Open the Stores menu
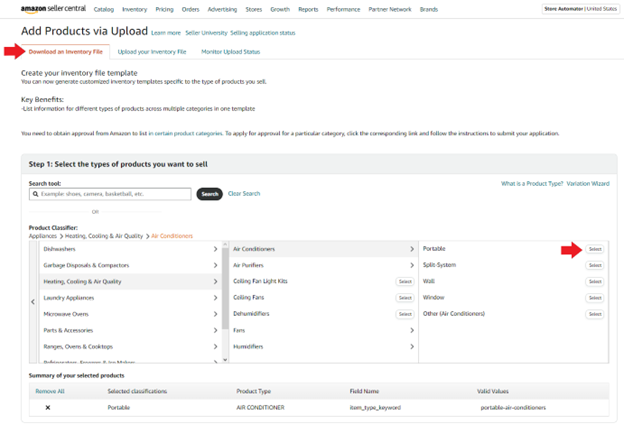The image size is (624, 424). coord(254,9)
